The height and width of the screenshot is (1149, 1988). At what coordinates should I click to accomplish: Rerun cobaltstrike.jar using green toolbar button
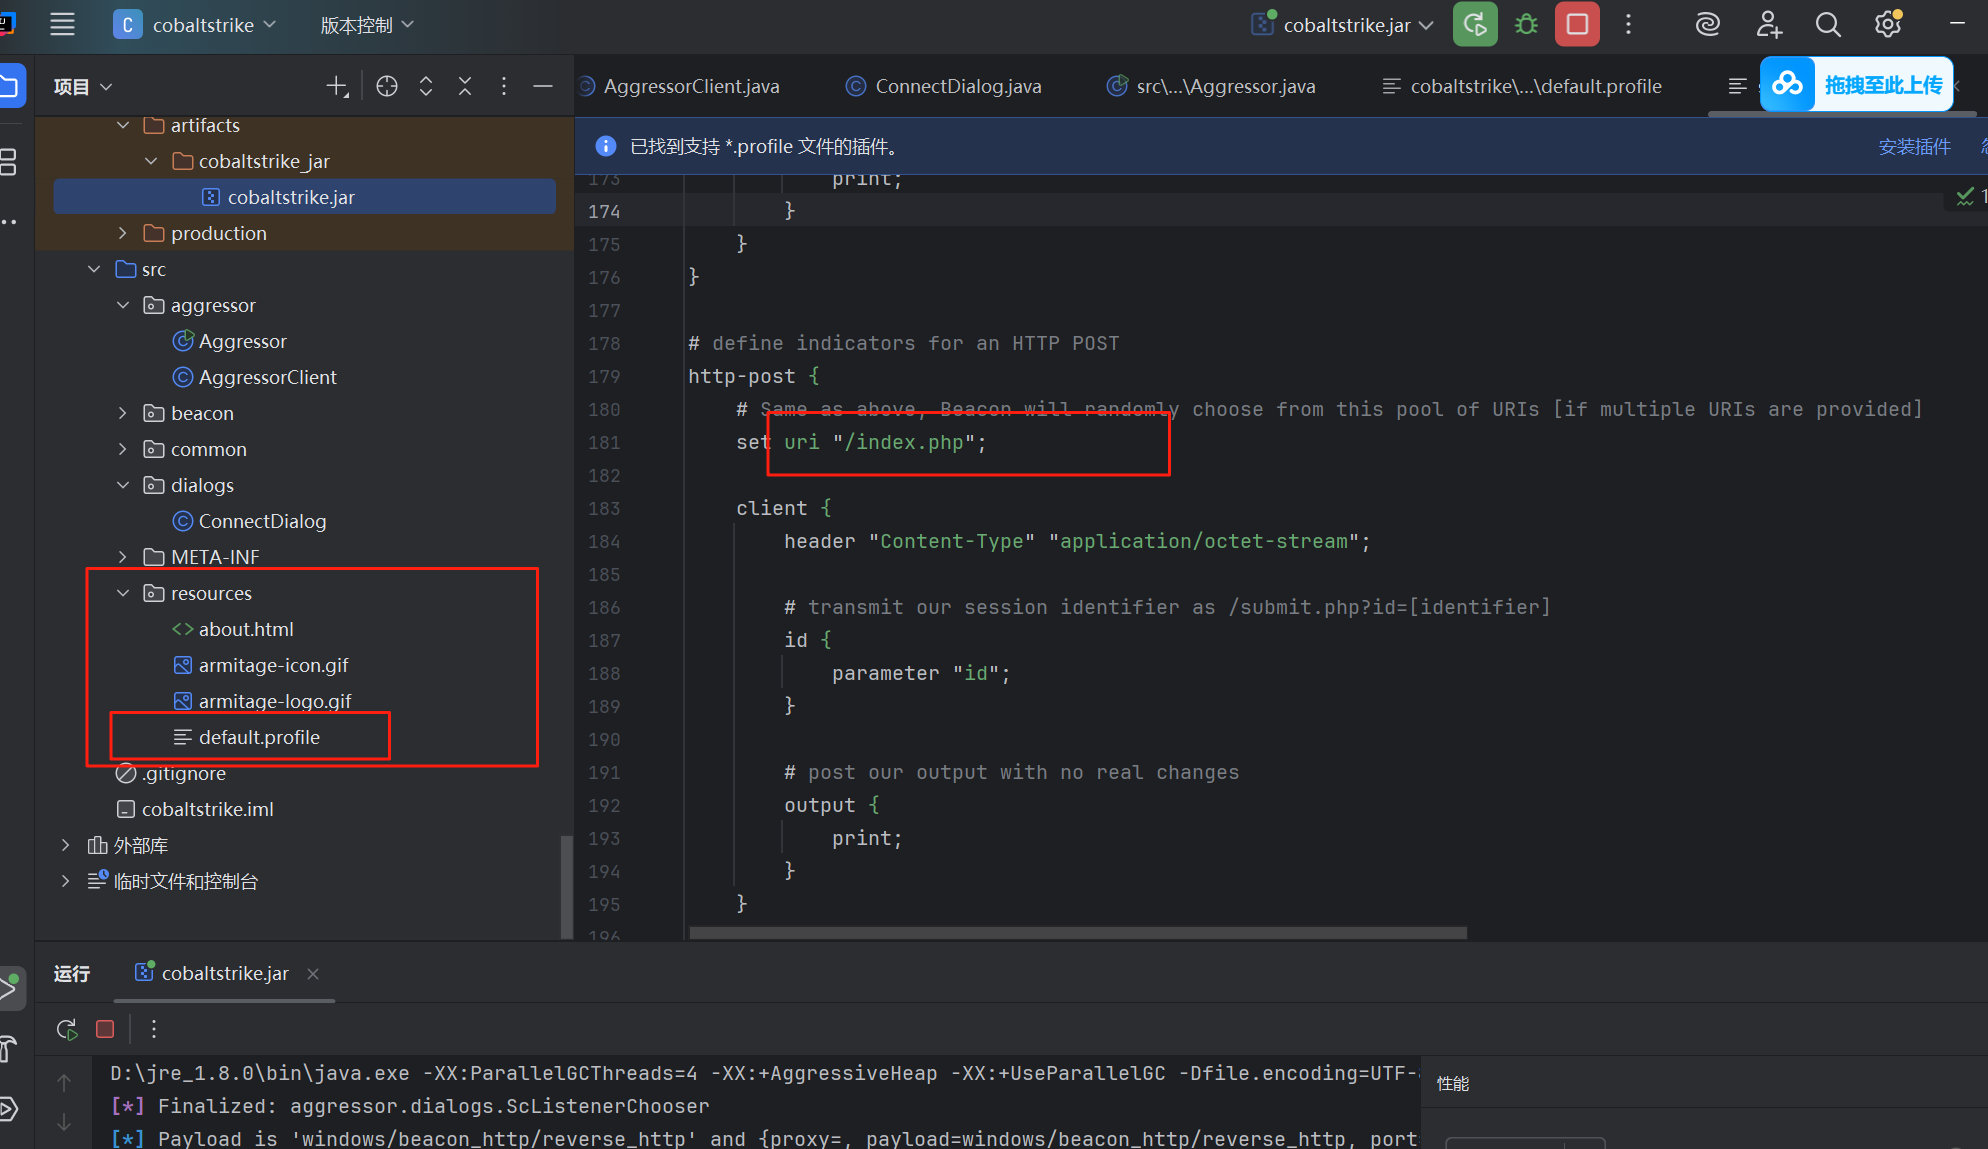pyautogui.click(x=1475, y=24)
